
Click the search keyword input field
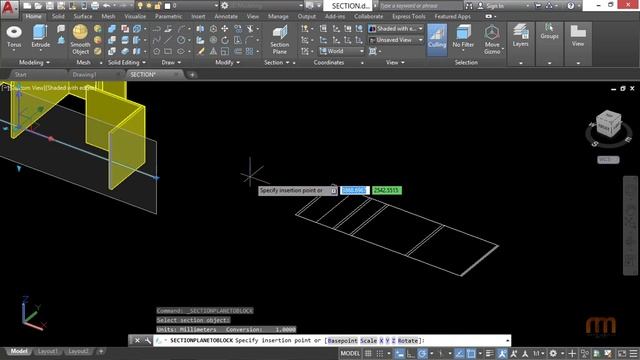[421, 6]
